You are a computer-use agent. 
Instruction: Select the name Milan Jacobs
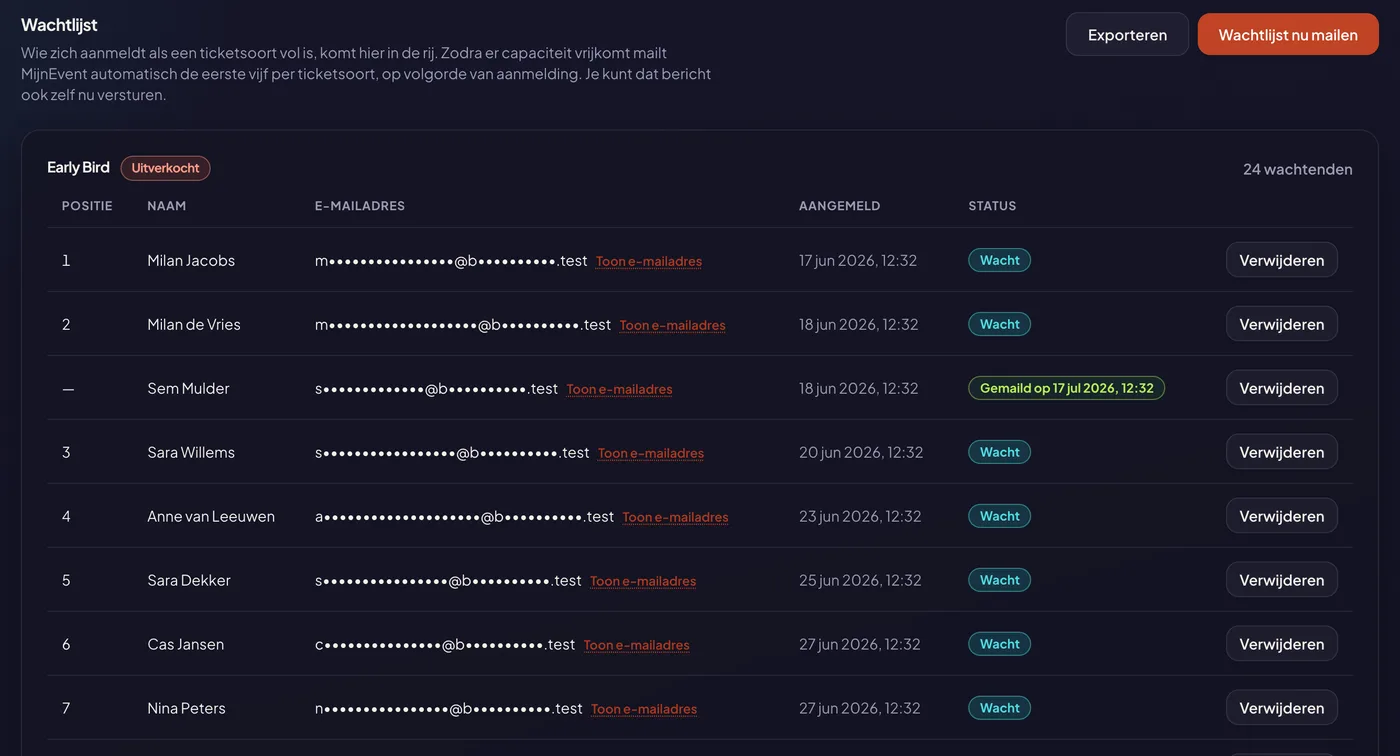(x=191, y=260)
